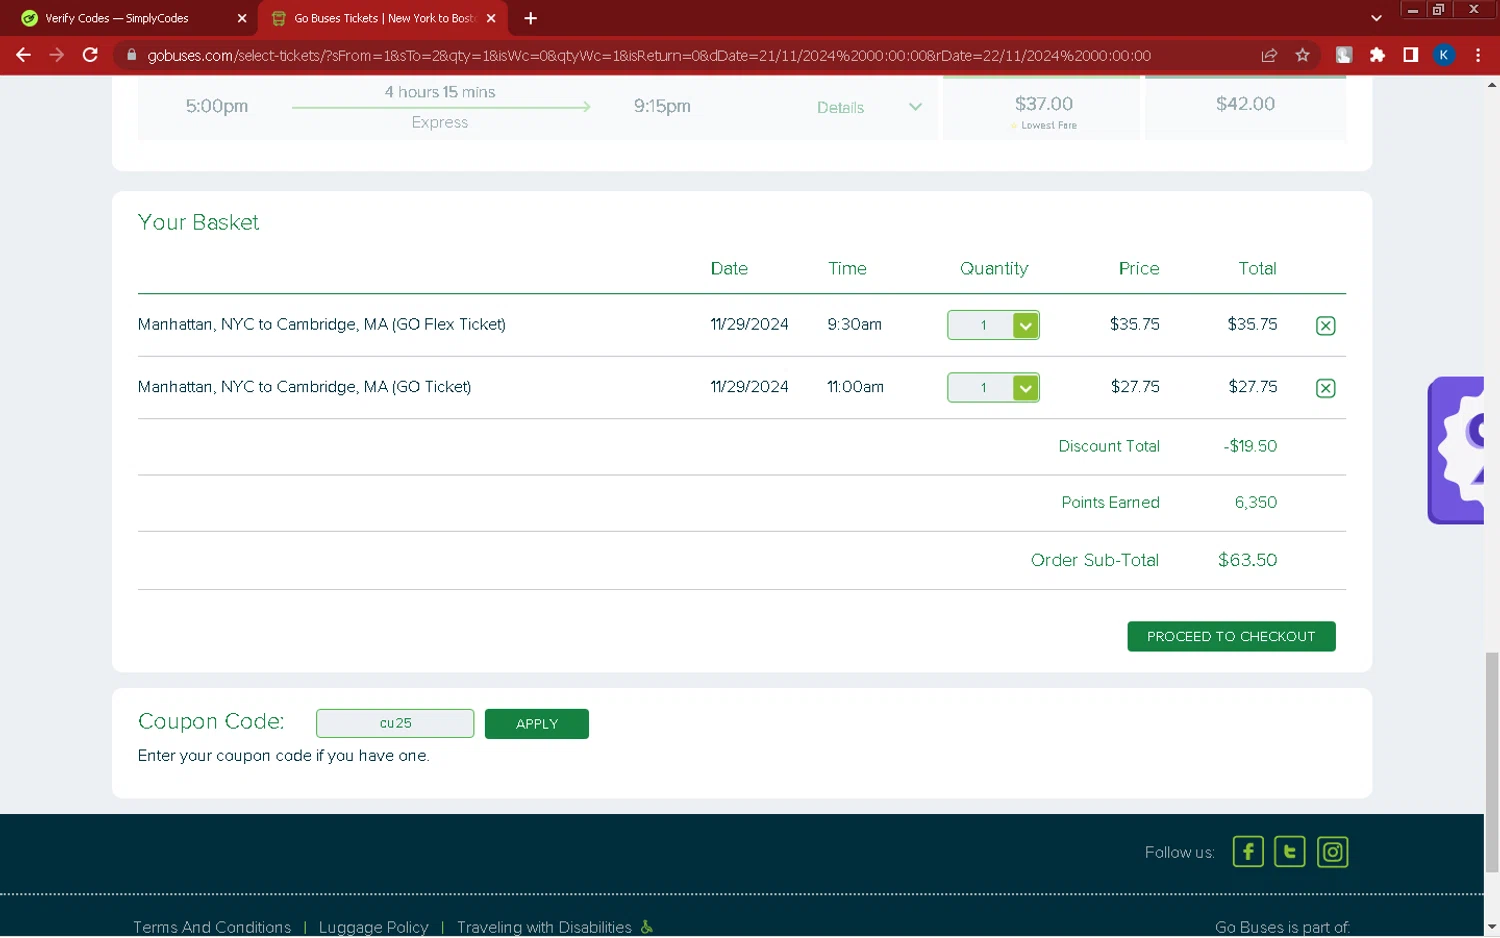Toggle the browser side panel
Screen dimensions: 1500x938
pos(1410,55)
